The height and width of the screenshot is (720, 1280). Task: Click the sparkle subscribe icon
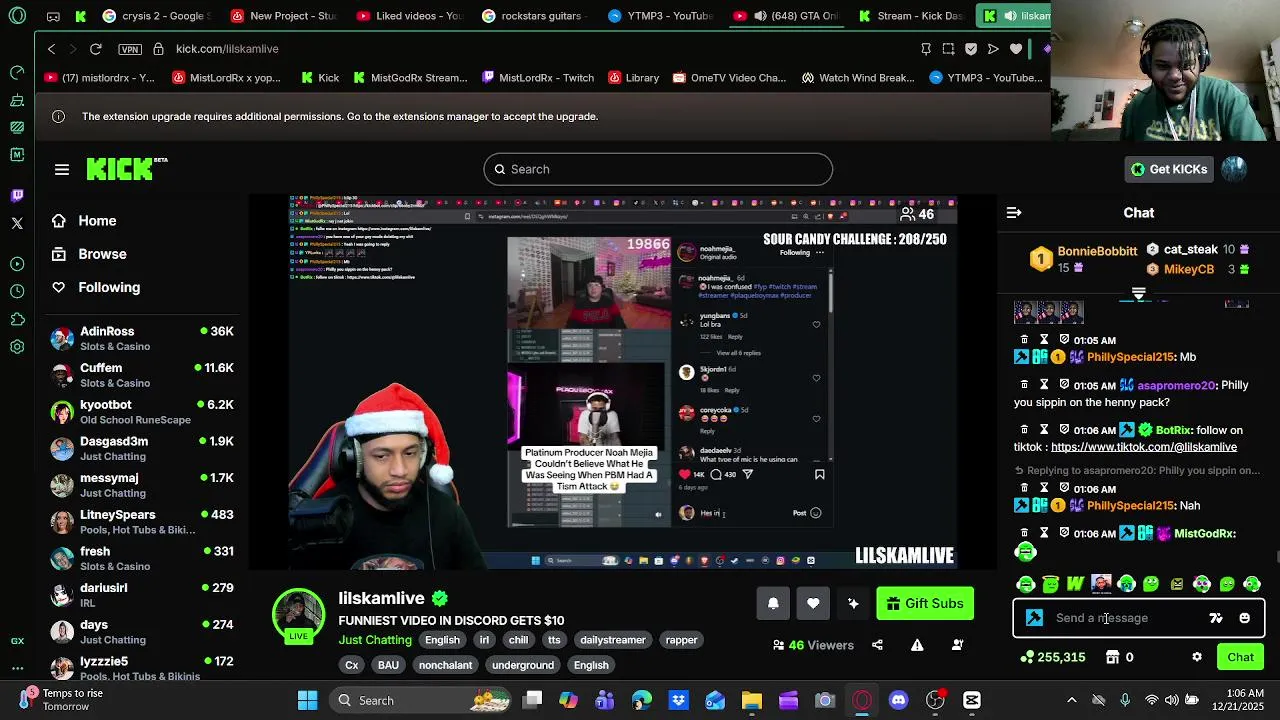853,603
